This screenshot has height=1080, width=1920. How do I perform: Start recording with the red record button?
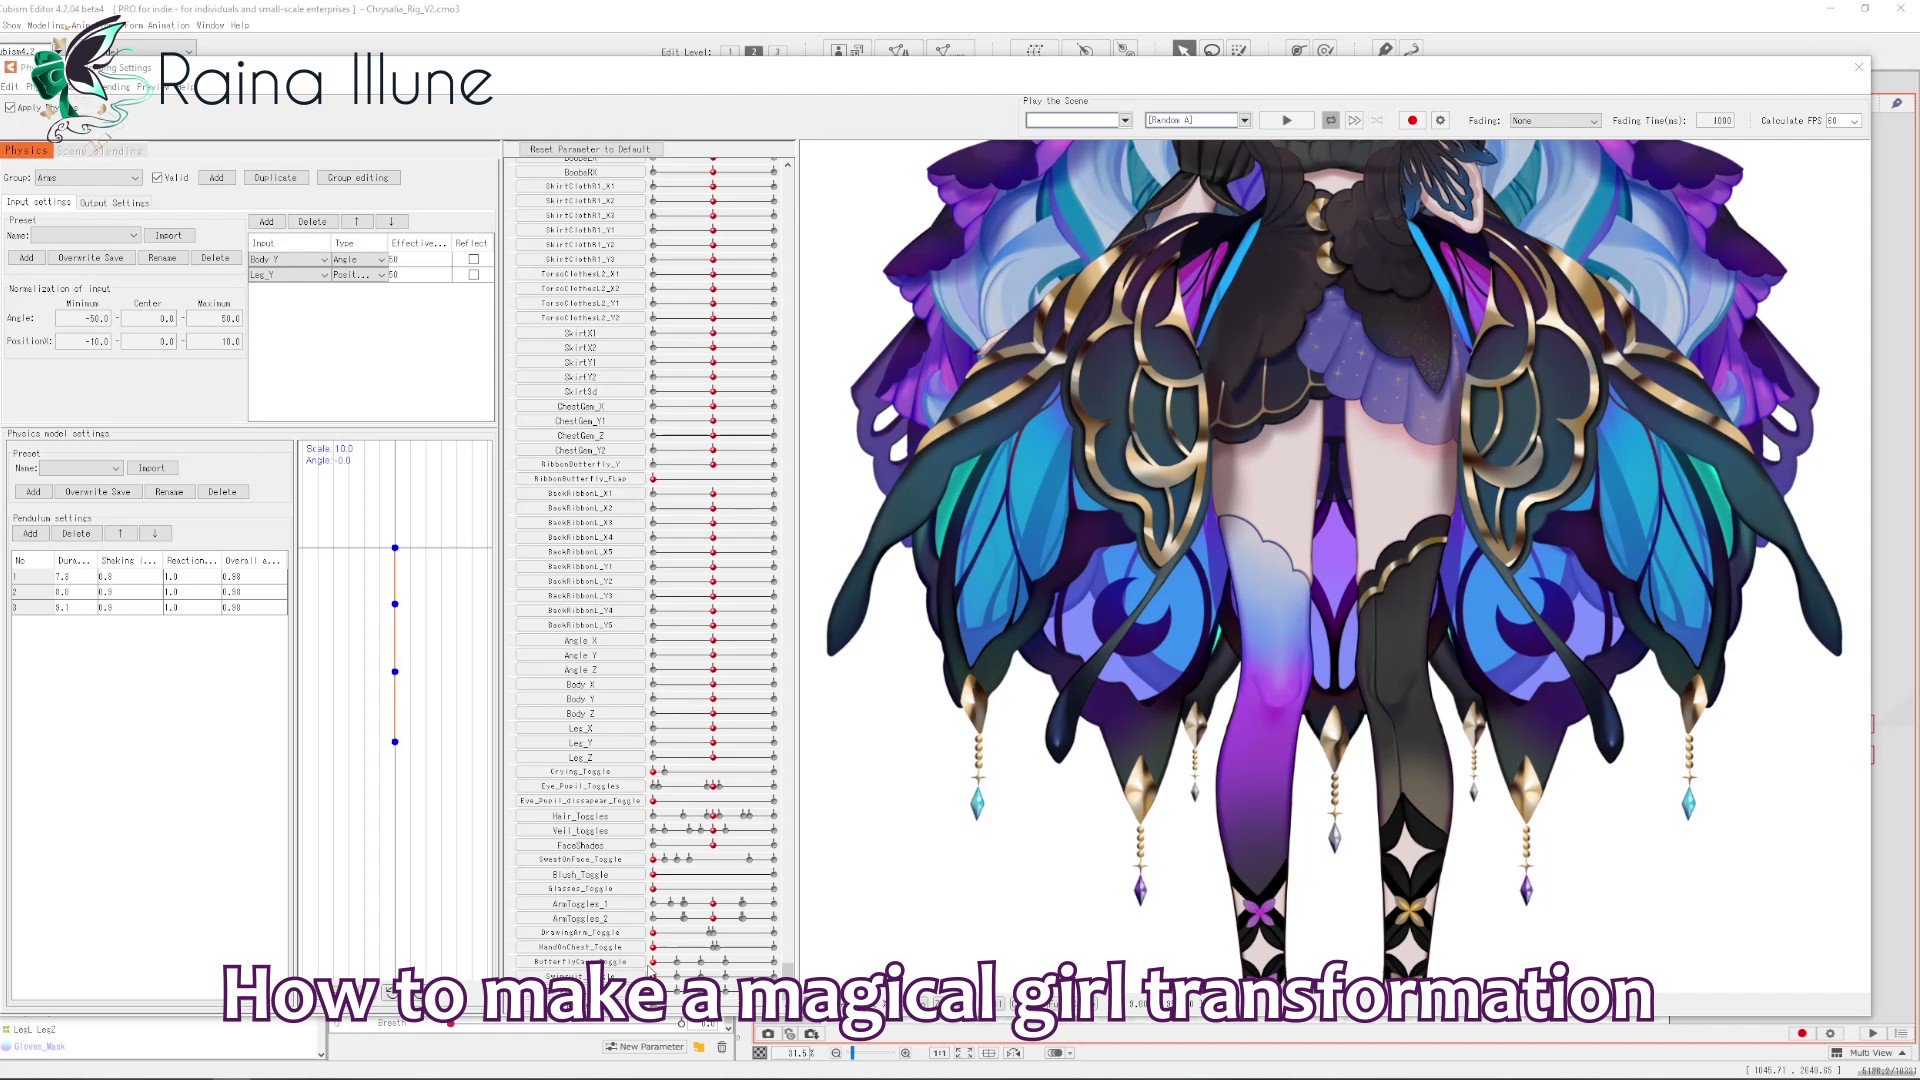tap(1412, 120)
